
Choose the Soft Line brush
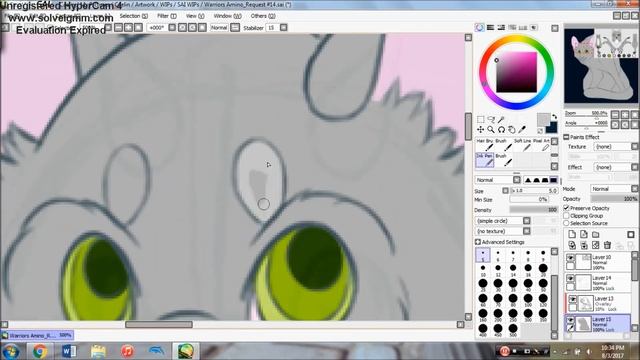(522, 144)
